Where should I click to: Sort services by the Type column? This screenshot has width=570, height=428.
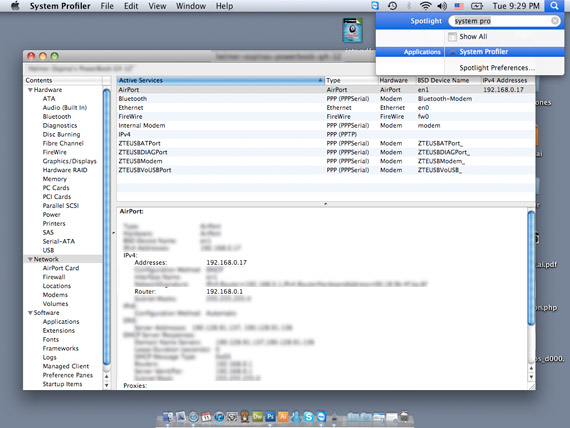click(x=351, y=80)
